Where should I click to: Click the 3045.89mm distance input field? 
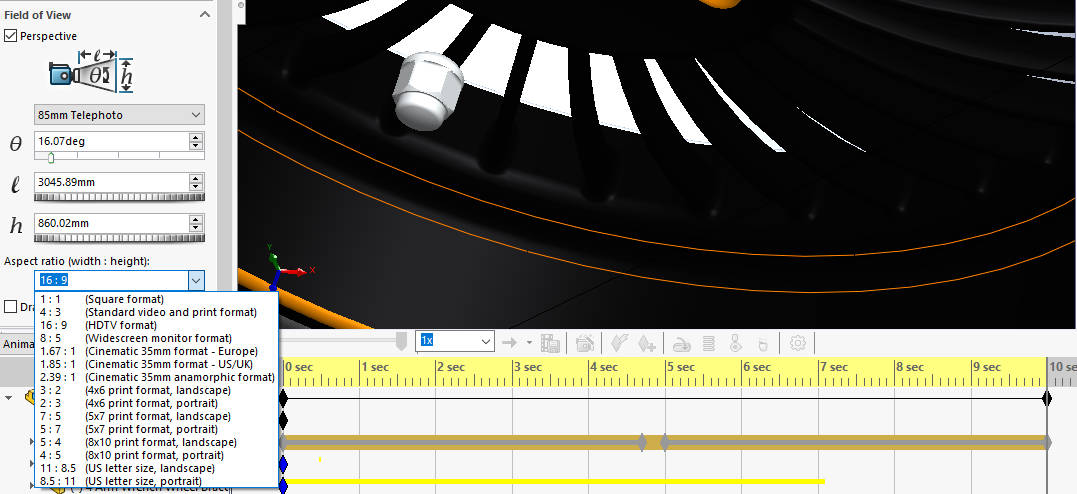pos(110,182)
